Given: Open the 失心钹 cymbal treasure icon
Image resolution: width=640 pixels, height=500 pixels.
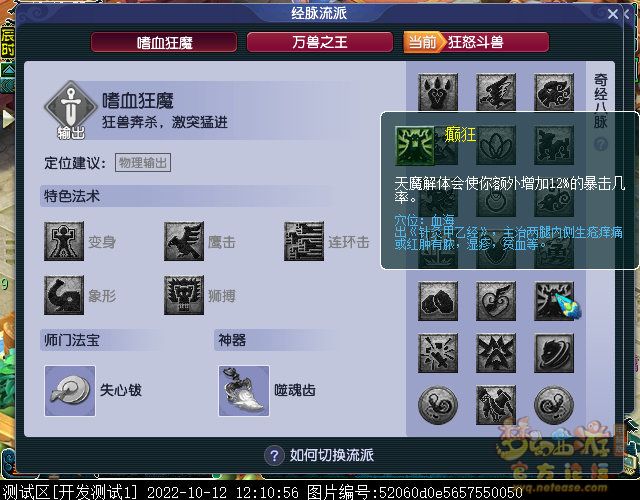Looking at the screenshot, I should [70, 391].
